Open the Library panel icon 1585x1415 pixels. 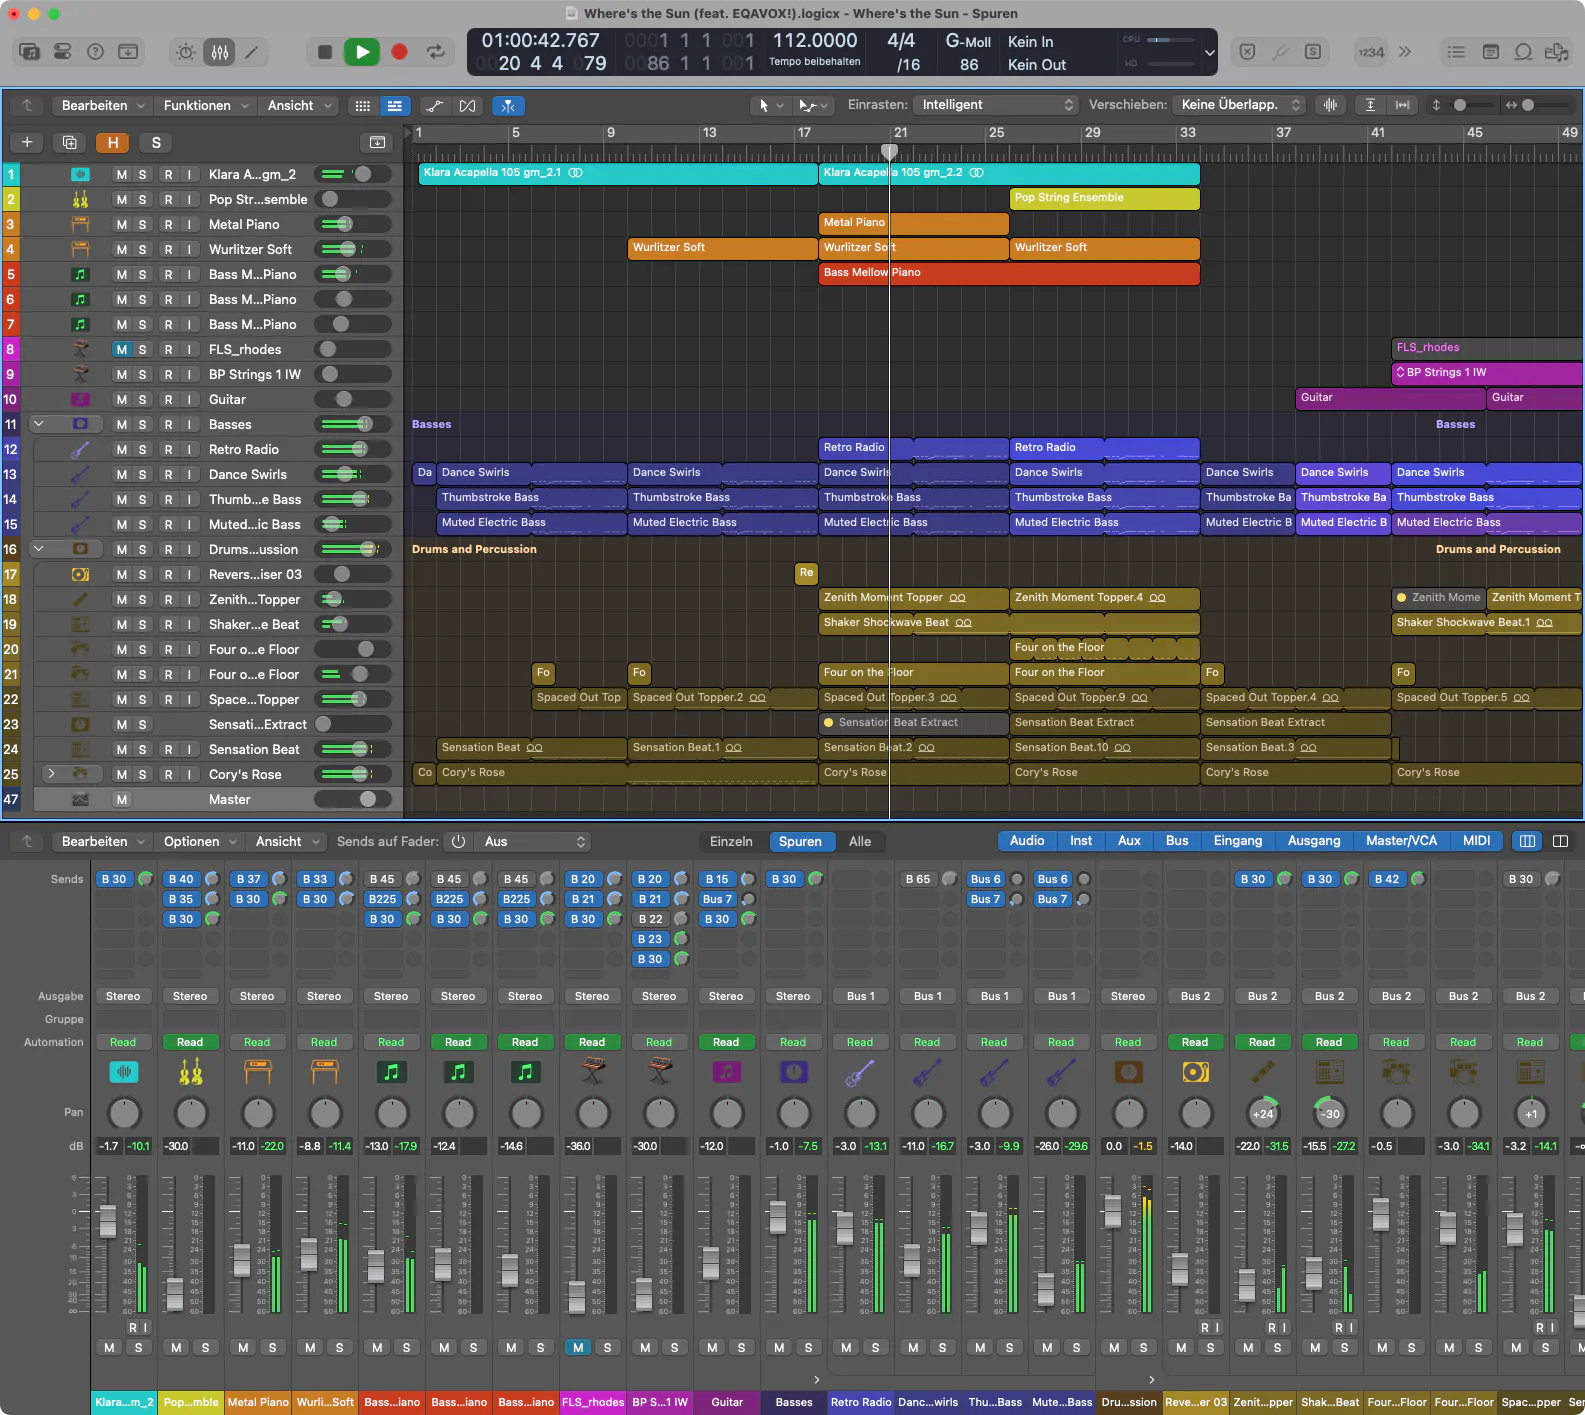click(29, 52)
